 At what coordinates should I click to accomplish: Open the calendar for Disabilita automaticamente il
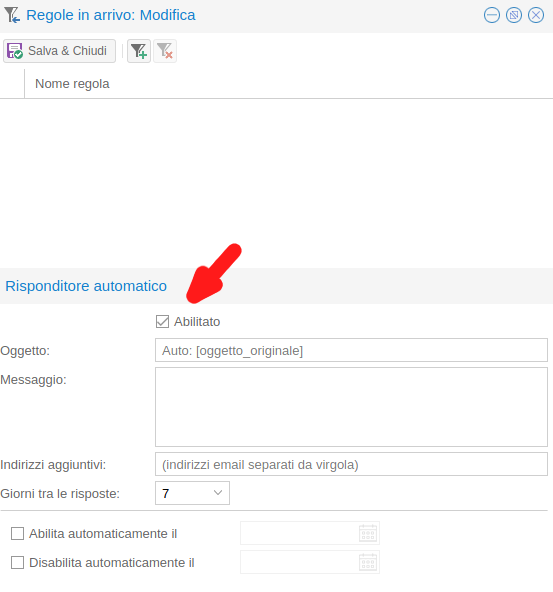(x=368, y=562)
